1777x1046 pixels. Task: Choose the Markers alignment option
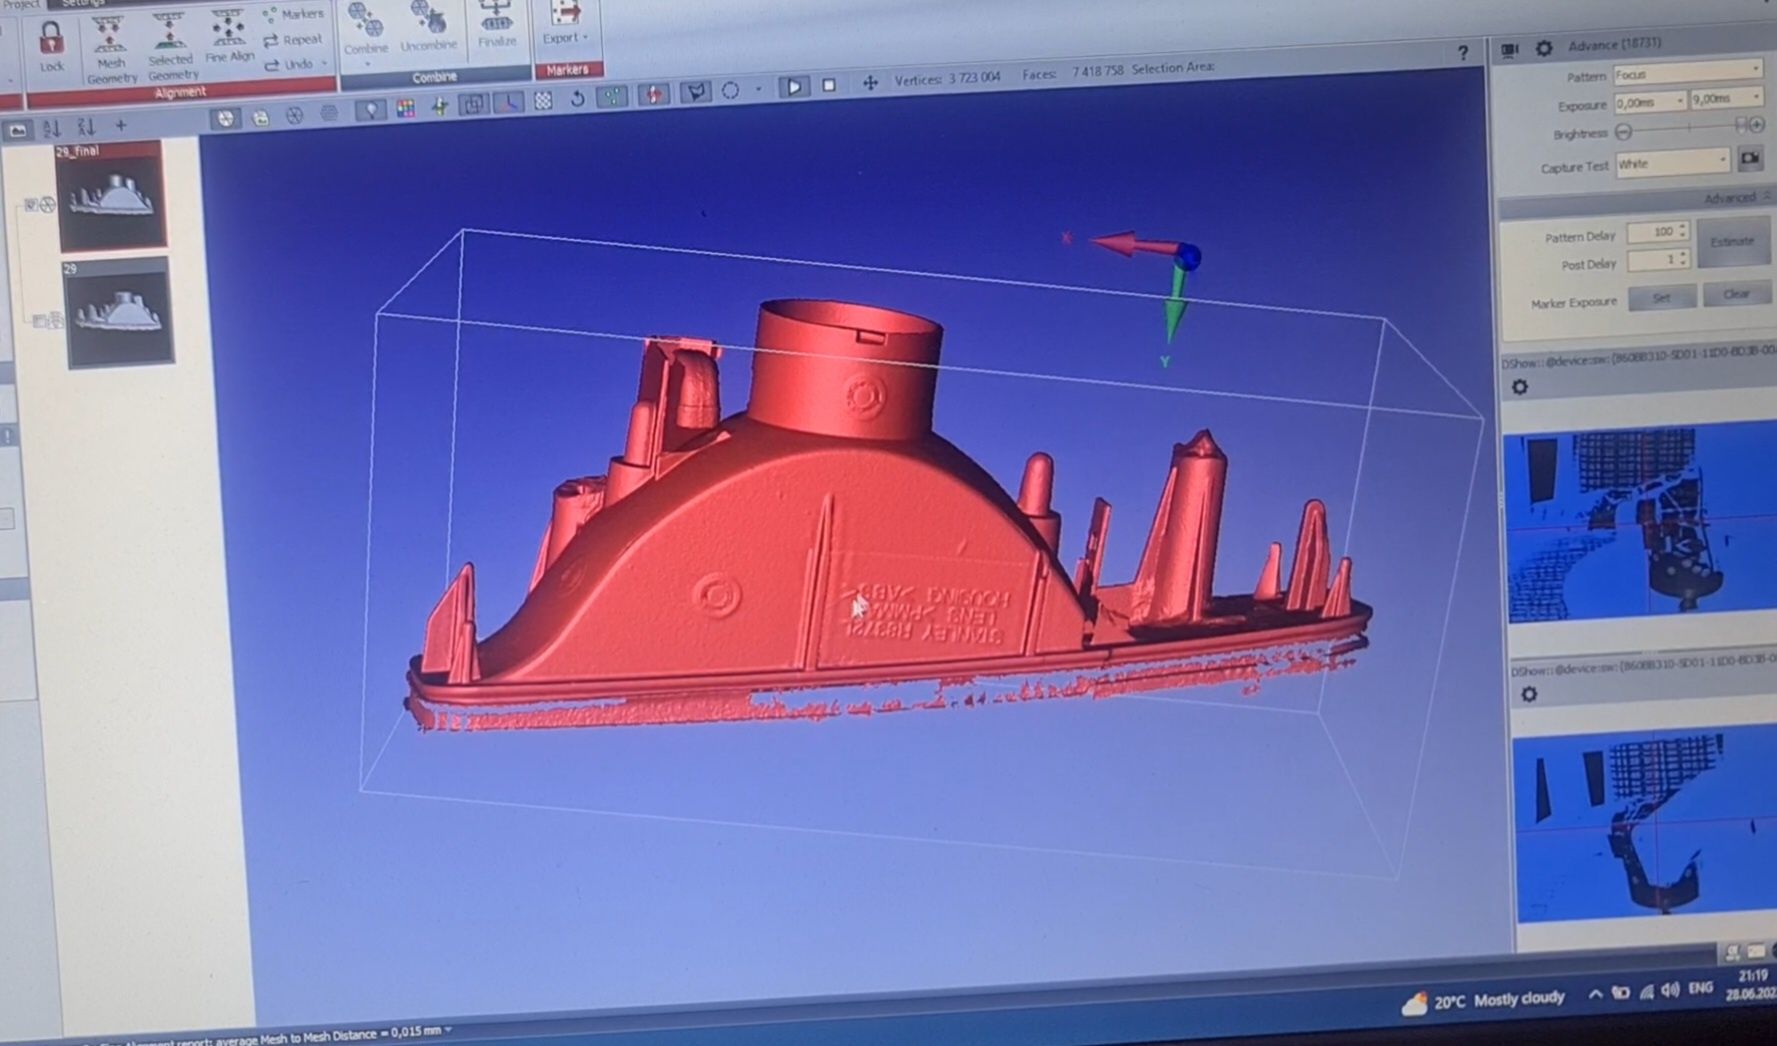293,14
